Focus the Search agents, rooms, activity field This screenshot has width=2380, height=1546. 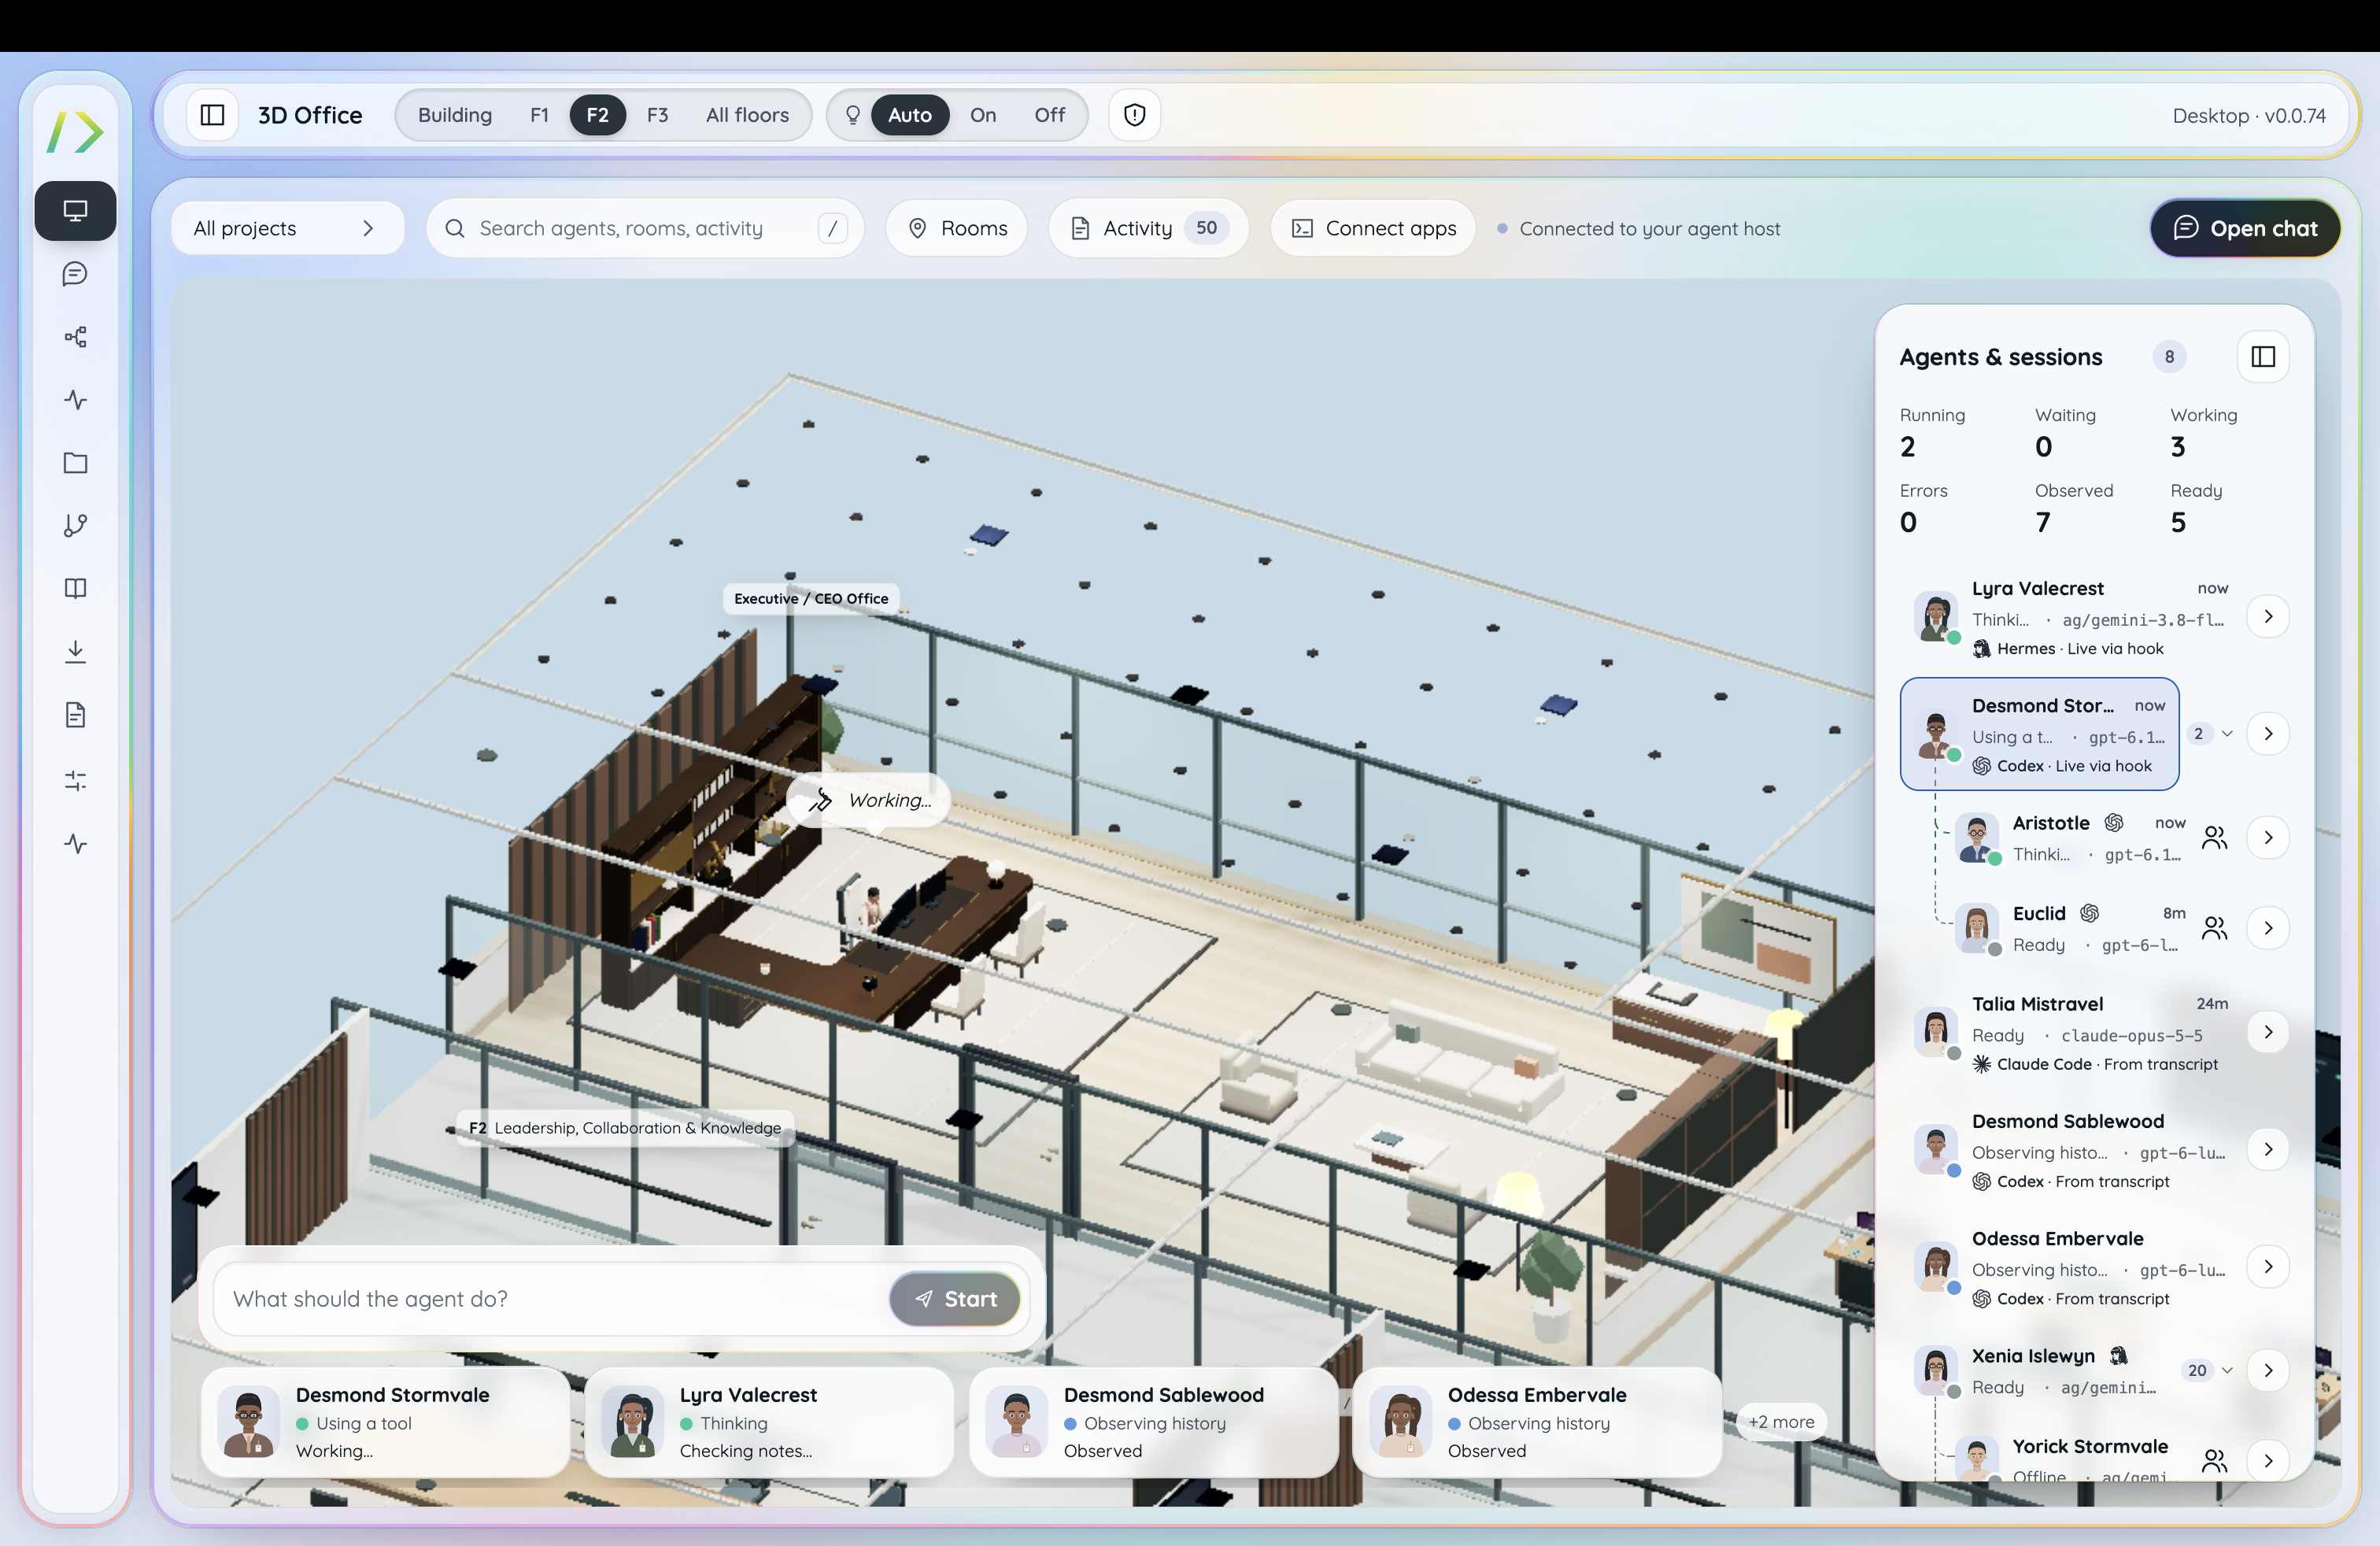(645, 229)
